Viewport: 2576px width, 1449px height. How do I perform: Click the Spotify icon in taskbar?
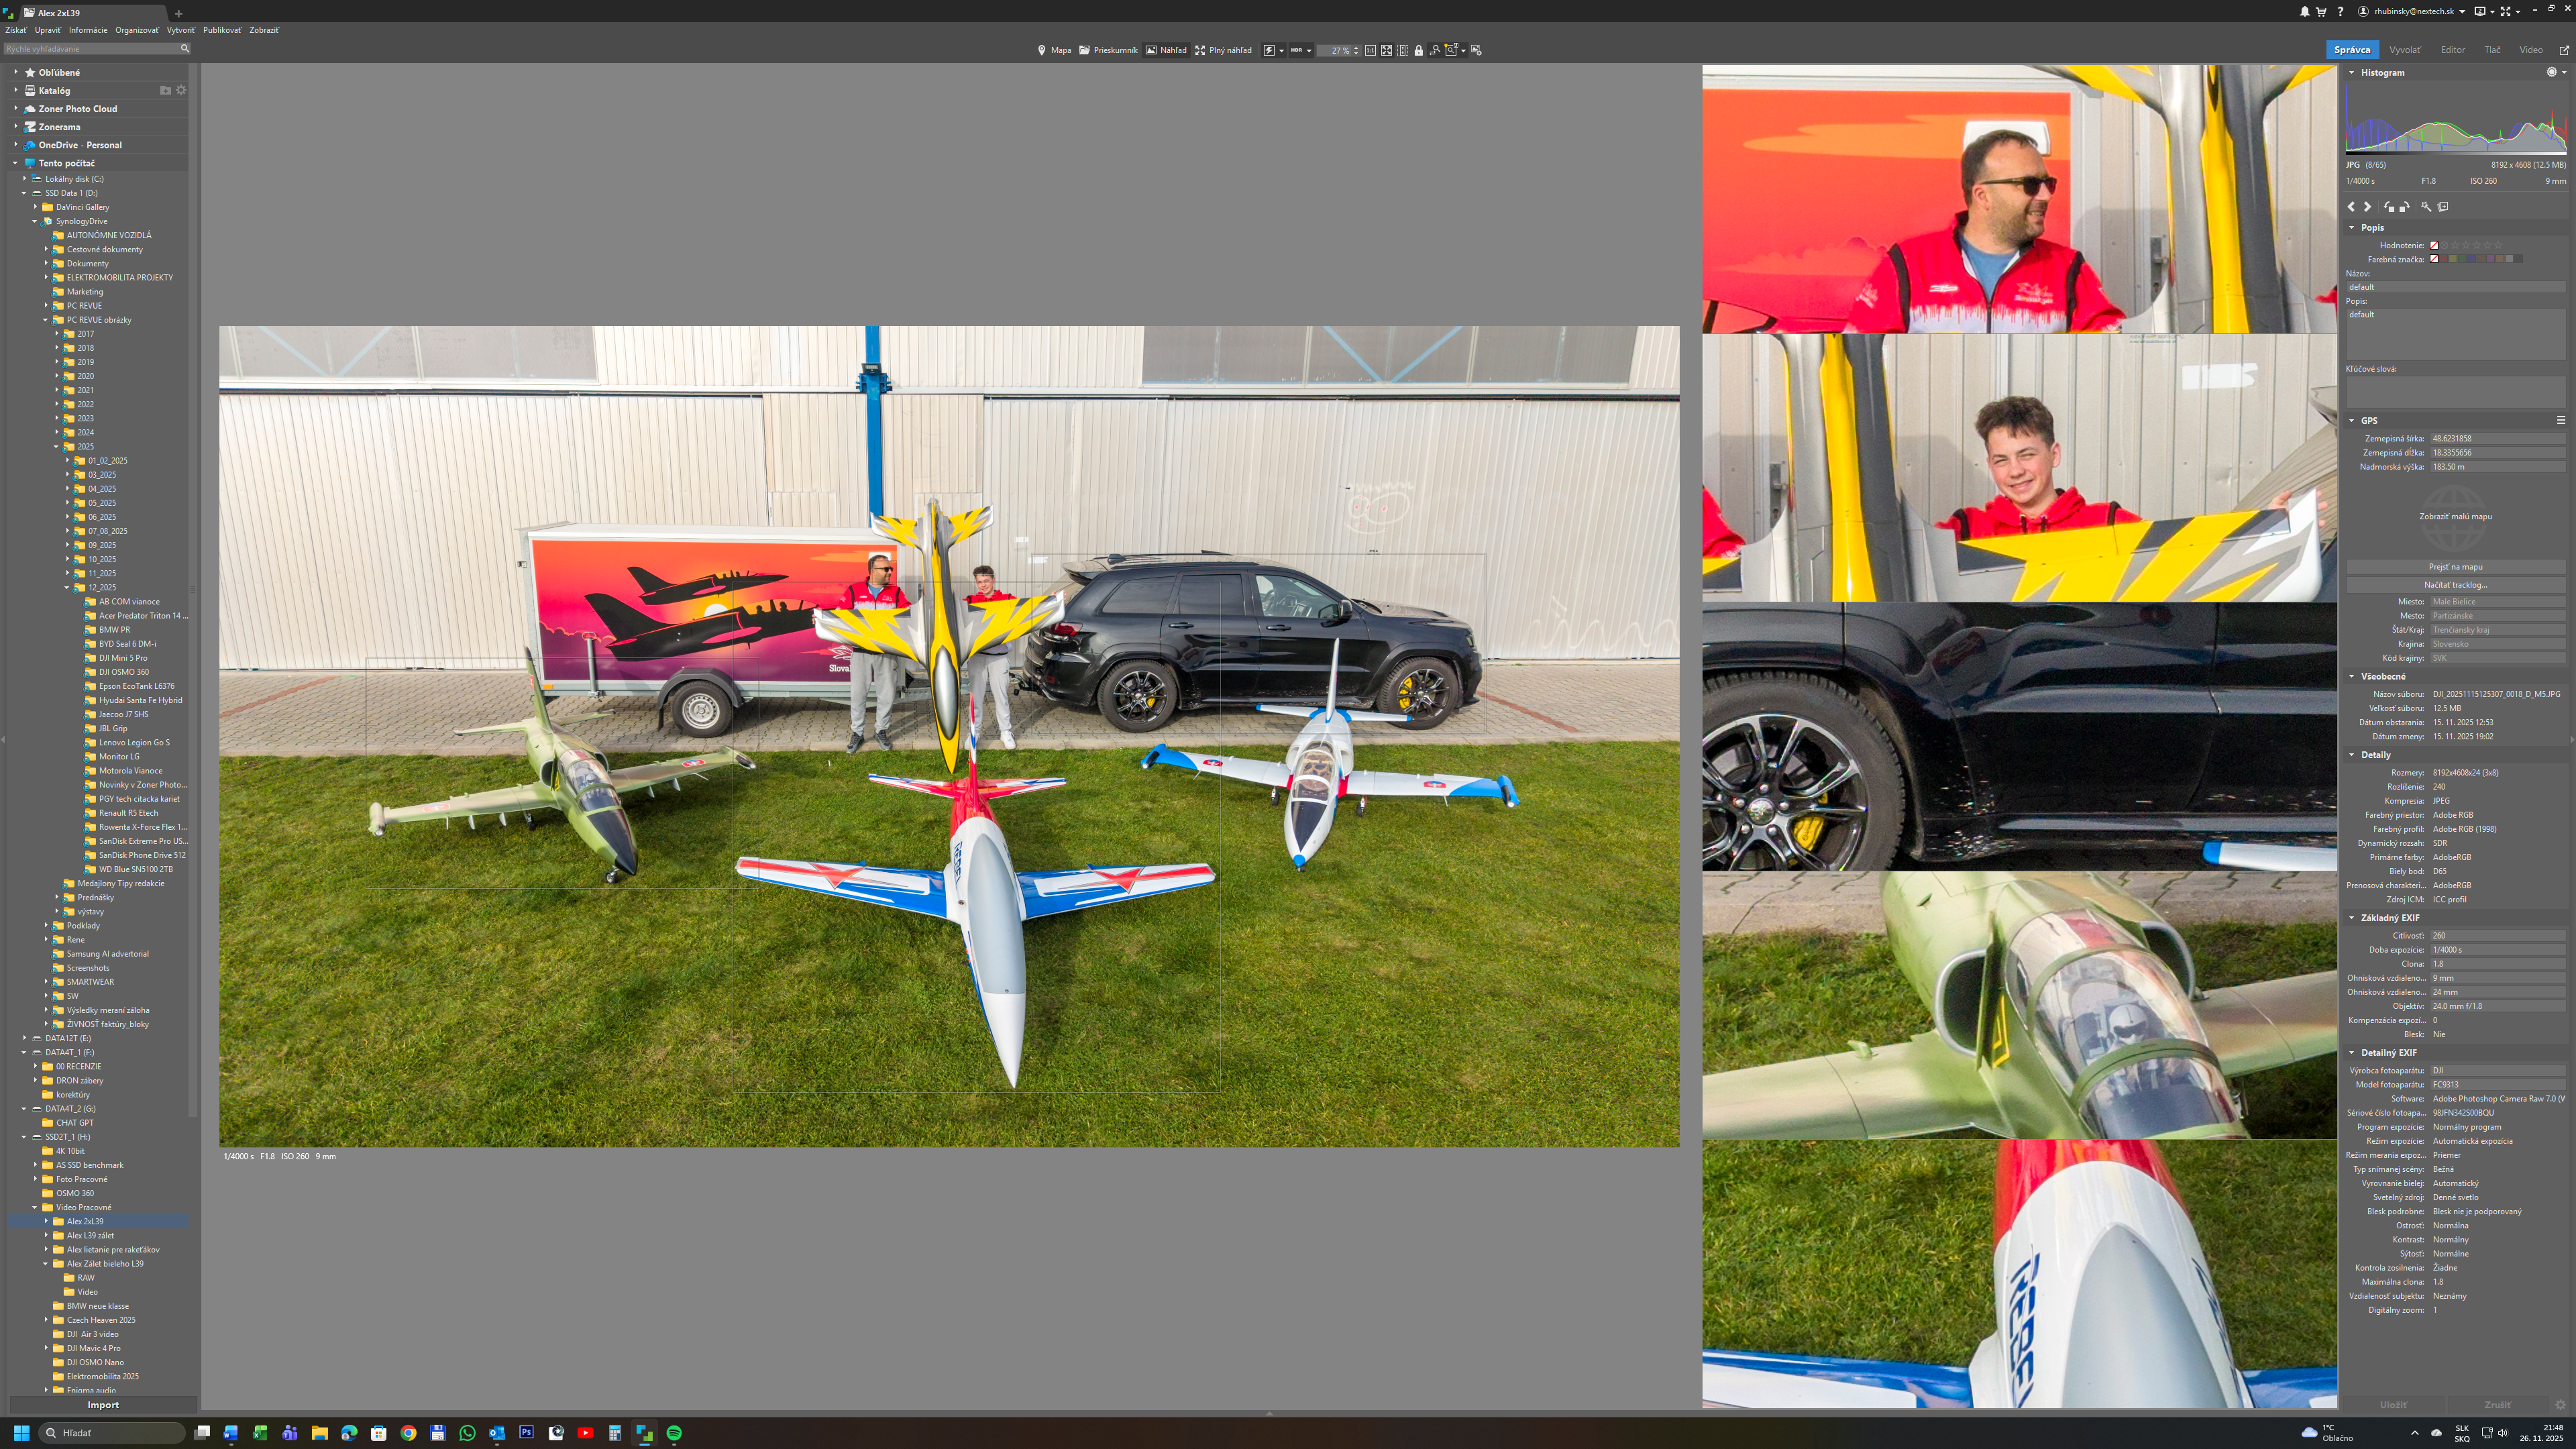tap(674, 1433)
